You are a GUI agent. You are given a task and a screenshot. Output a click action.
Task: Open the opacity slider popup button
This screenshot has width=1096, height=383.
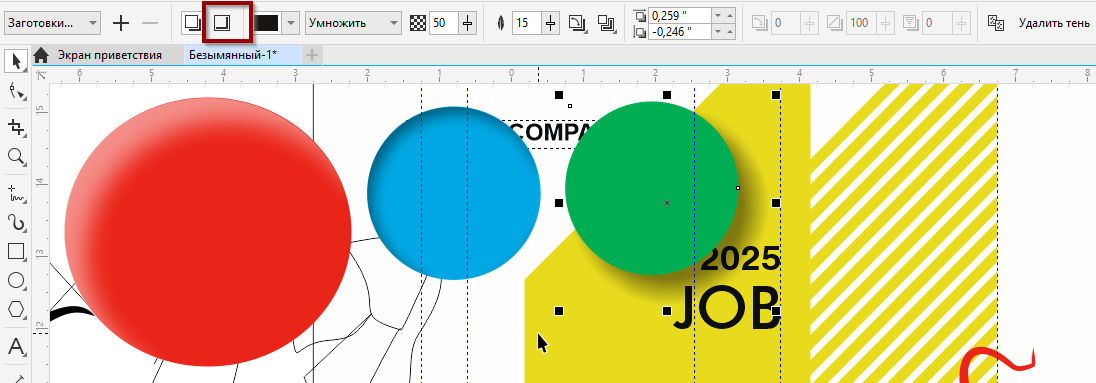tap(468, 23)
